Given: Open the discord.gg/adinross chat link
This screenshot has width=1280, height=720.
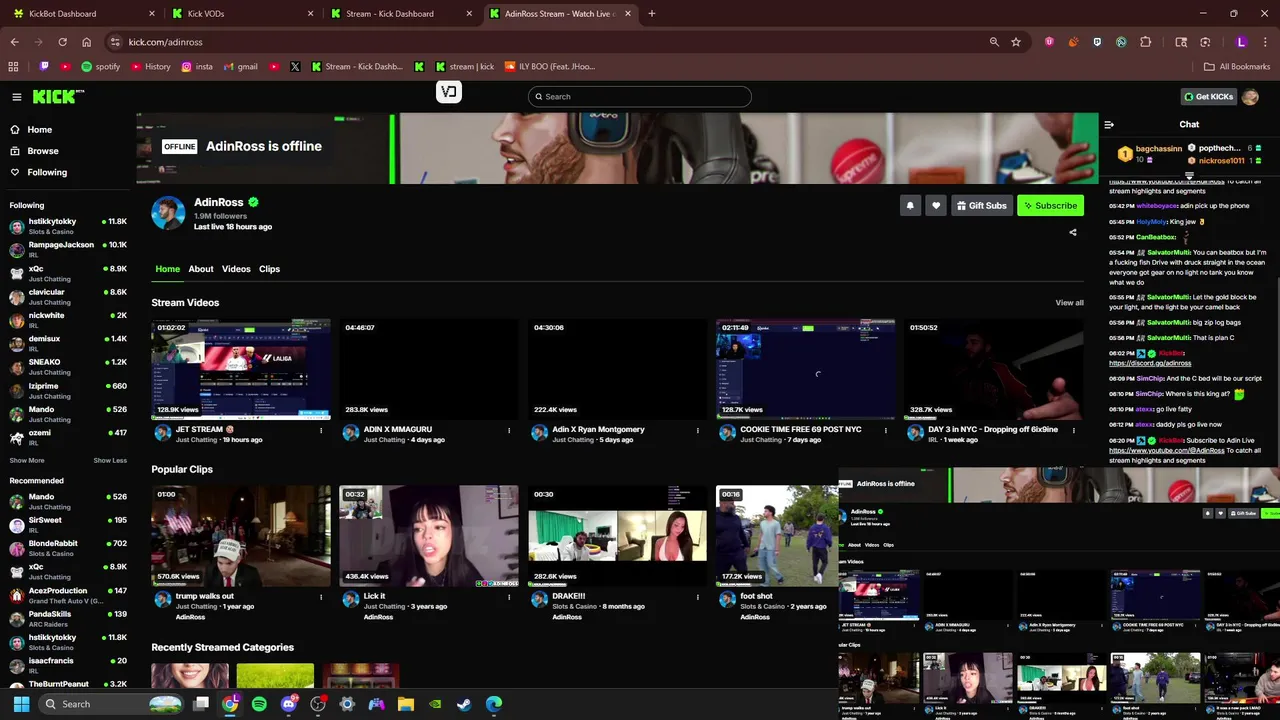Looking at the screenshot, I should click(1150, 363).
